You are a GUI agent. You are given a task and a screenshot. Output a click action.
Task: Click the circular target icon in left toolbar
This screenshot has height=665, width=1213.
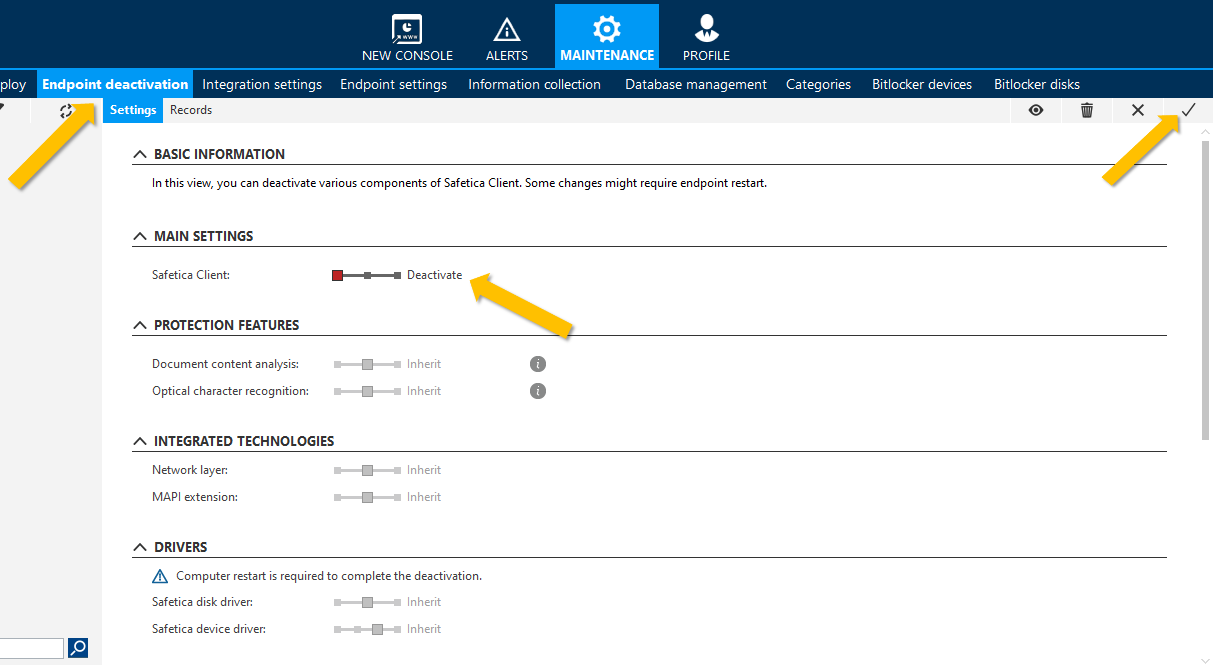tap(66, 111)
